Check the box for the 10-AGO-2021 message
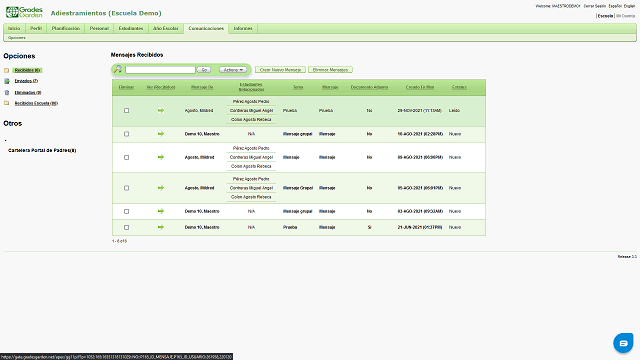This screenshot has width=640, height=360. point(127,134)
